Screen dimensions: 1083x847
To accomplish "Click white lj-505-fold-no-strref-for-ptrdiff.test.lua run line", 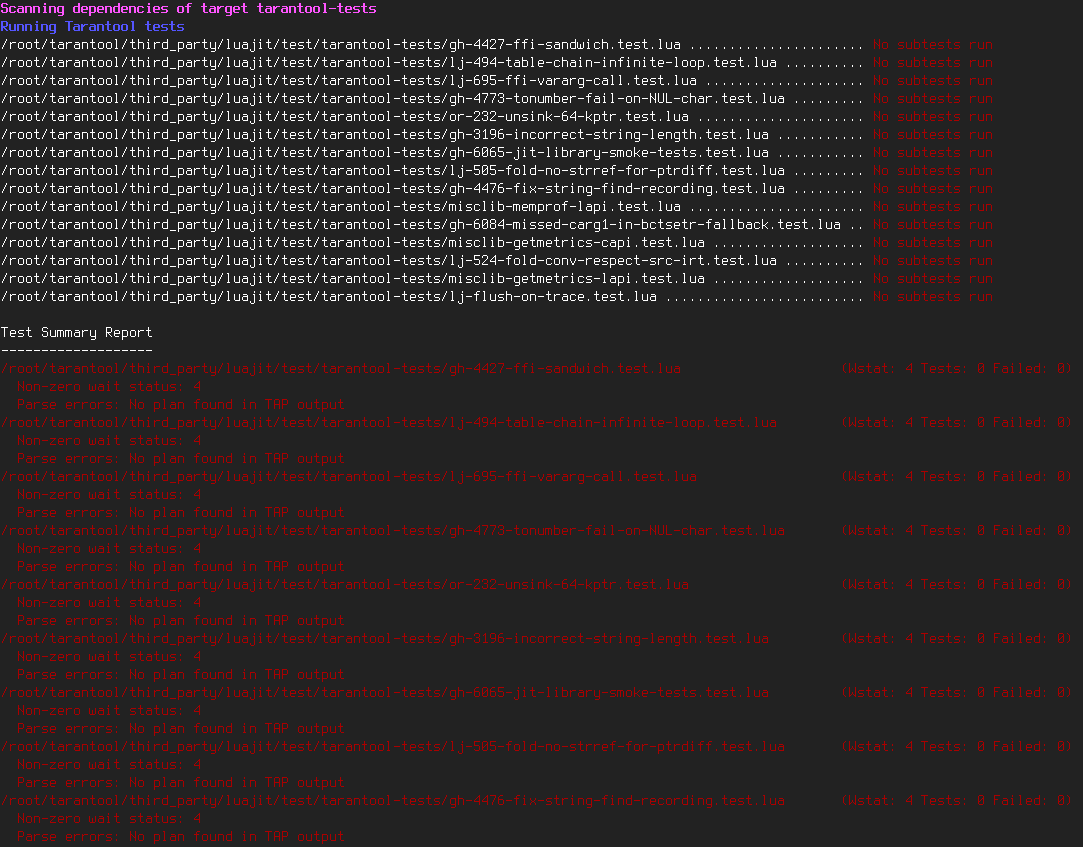I will pos(432,170).
